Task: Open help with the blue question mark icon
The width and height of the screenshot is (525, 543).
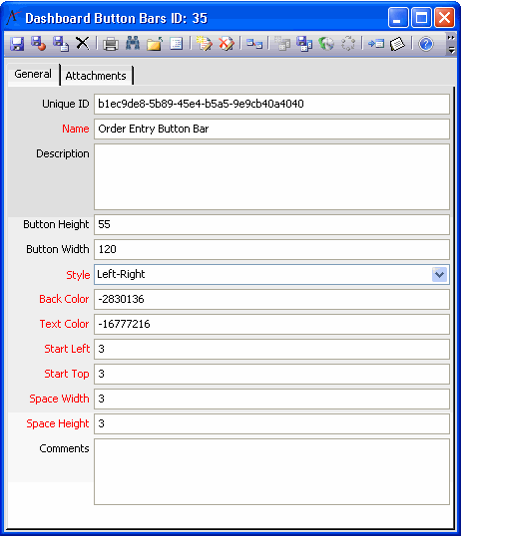Action: (426, 44)
